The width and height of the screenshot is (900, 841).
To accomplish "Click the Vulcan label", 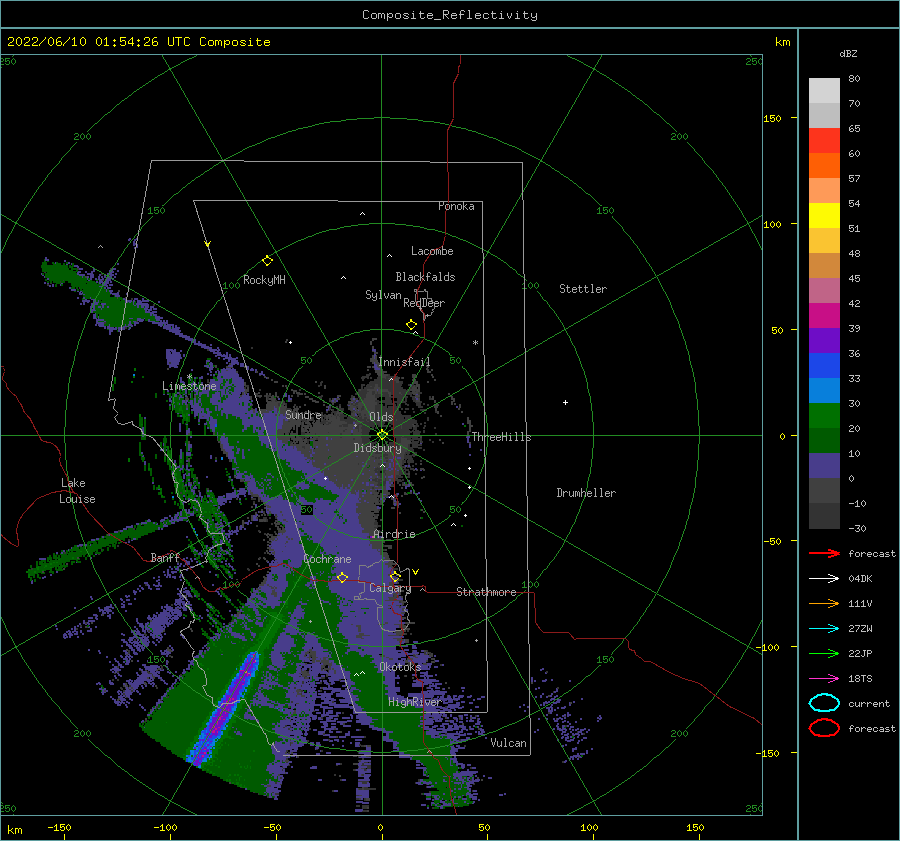I will click(x=508, y=743).
